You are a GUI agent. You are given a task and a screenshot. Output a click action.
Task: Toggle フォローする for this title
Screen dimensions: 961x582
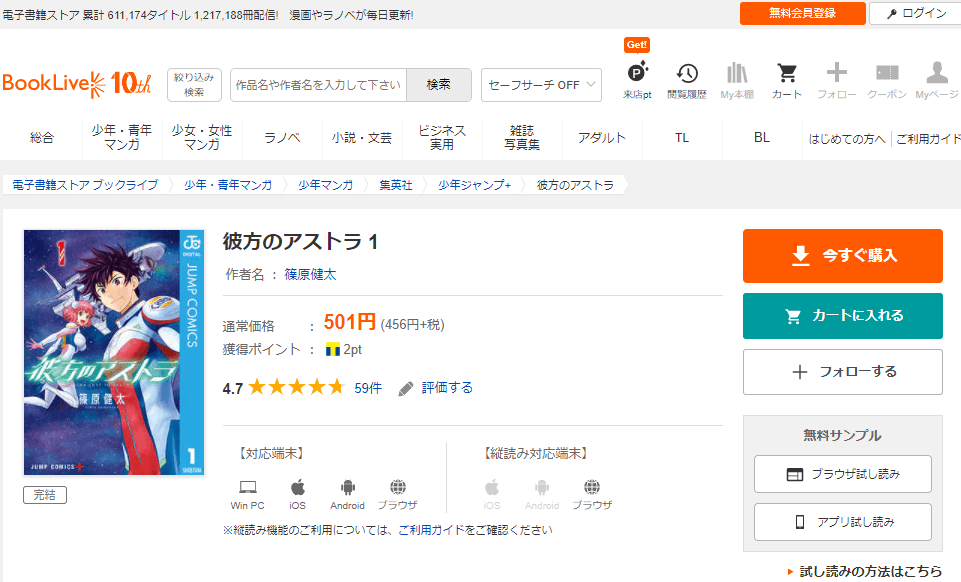(842, 372)
